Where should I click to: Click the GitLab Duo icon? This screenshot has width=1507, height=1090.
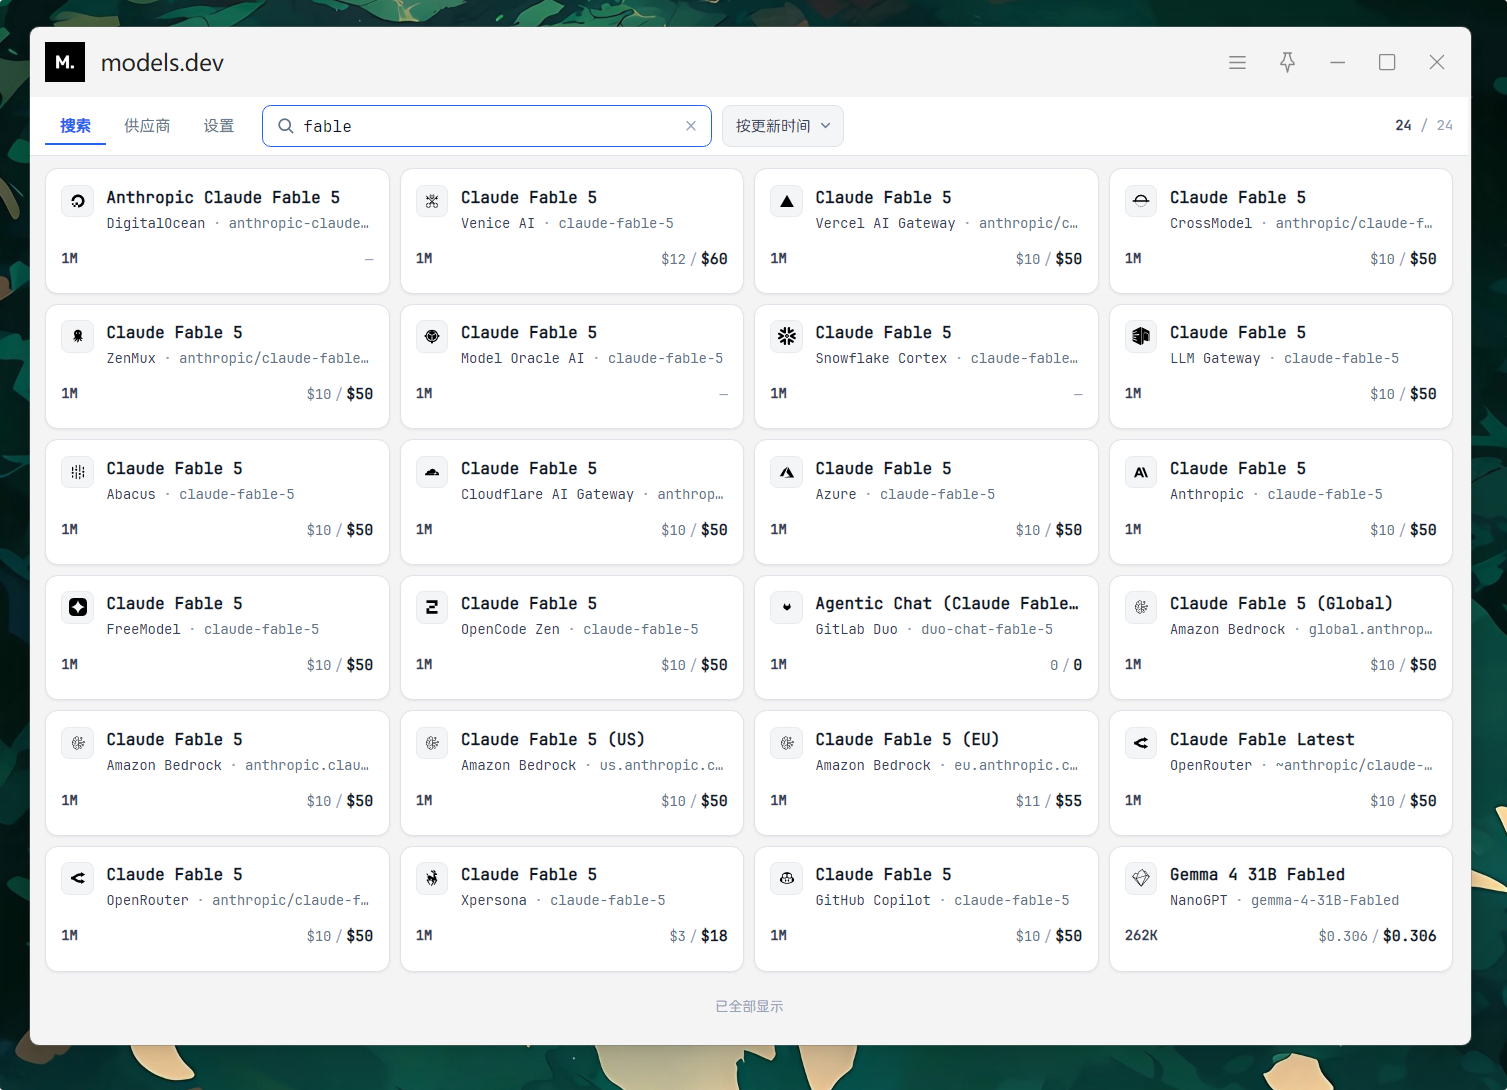pyautogui.click(x=787, y=607)
